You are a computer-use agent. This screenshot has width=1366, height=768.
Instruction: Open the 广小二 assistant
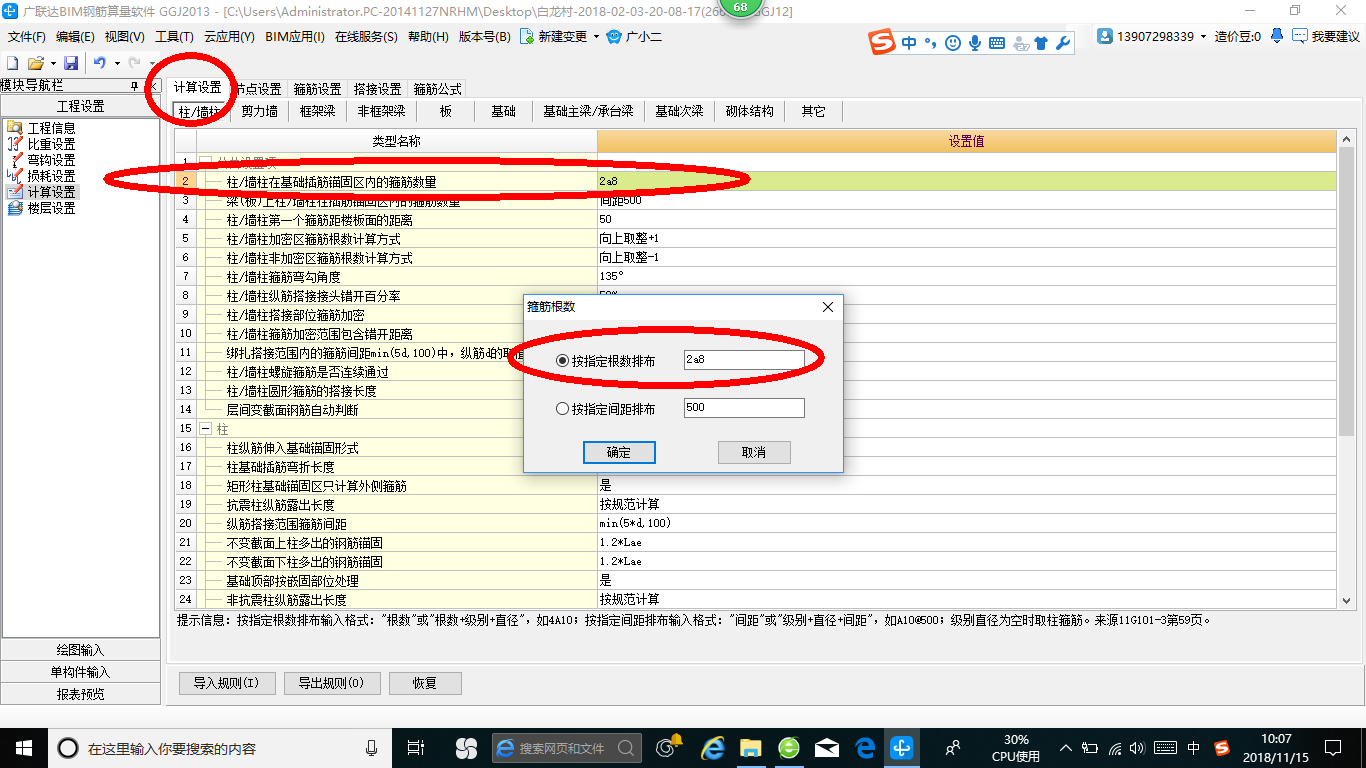tap(635, 36)
